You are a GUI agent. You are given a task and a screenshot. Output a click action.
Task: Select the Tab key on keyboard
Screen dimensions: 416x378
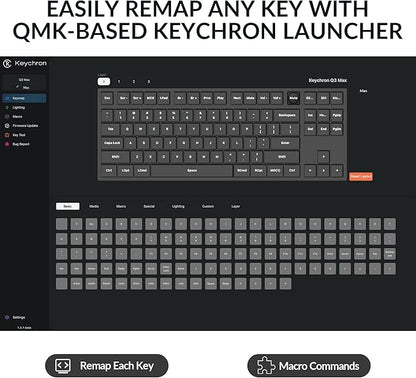110,129
